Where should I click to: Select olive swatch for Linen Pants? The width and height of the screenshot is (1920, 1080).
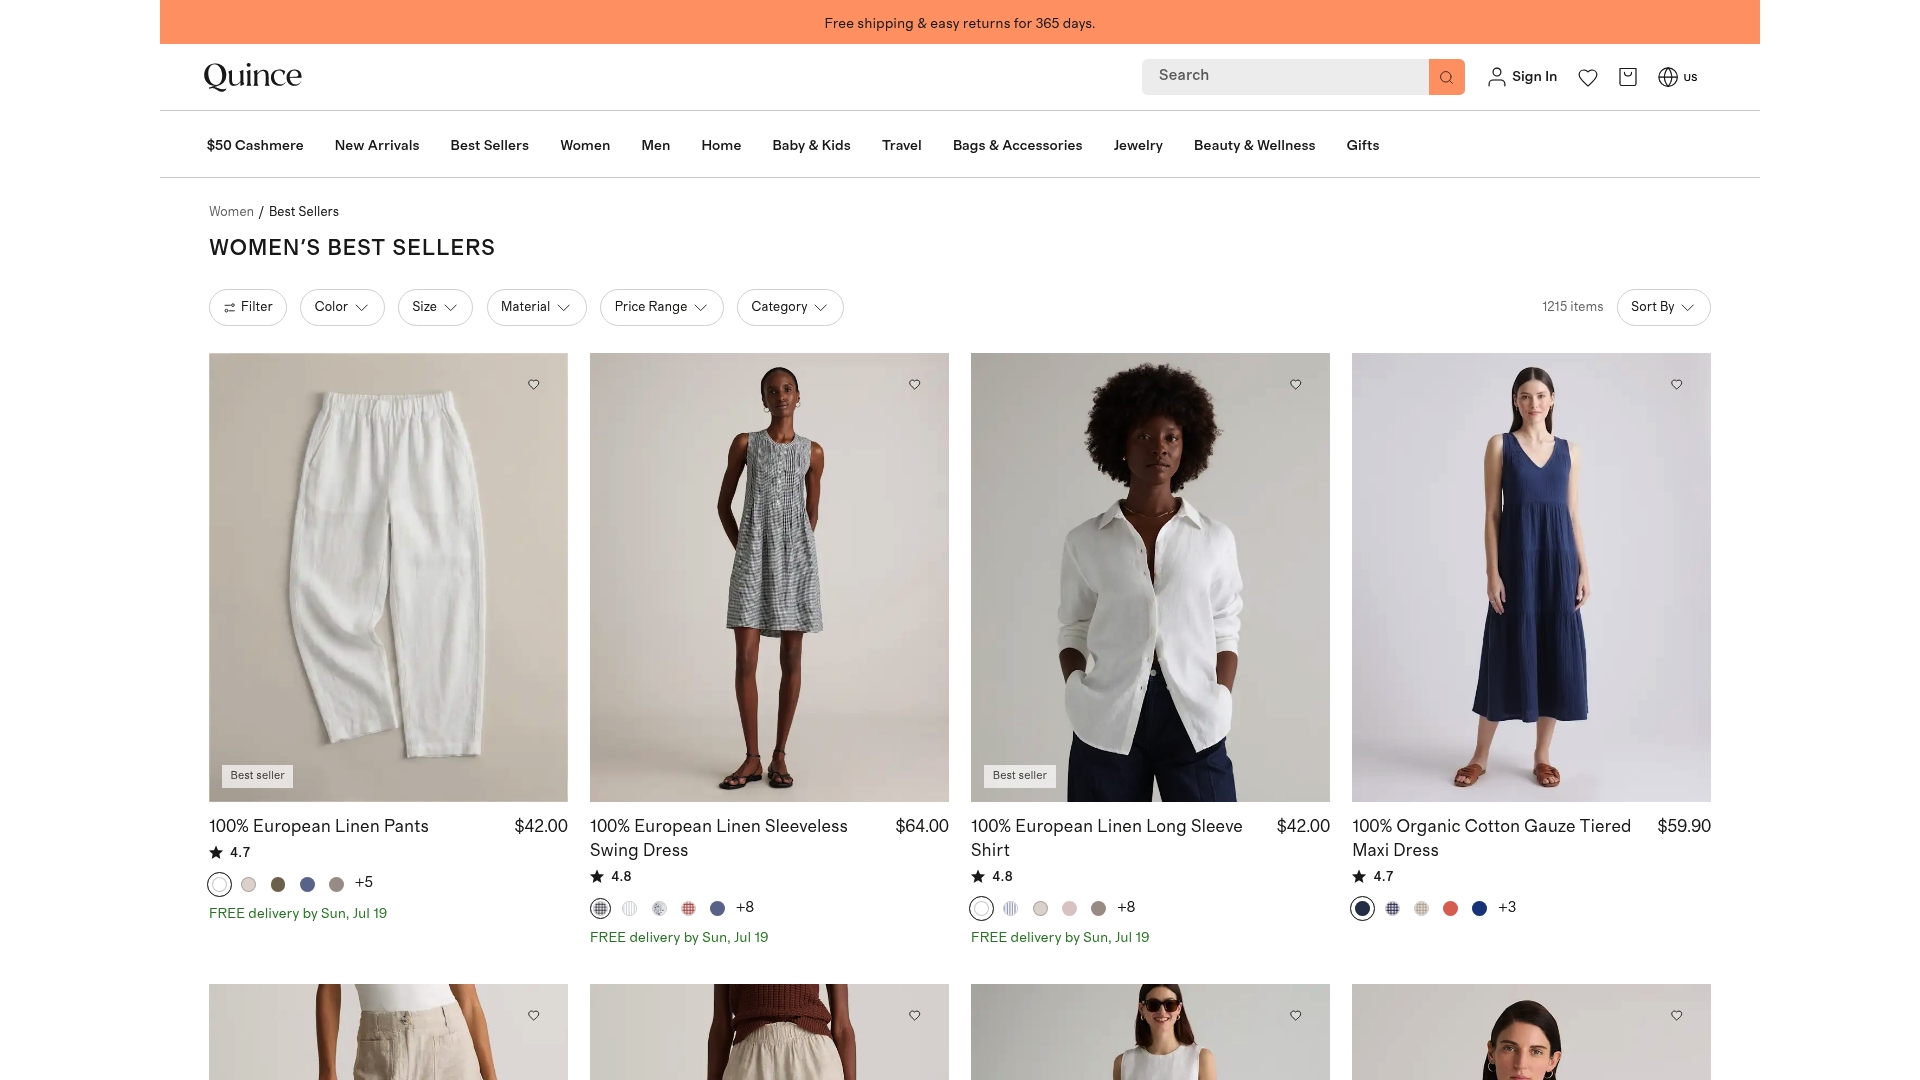(x=278, y=884)
